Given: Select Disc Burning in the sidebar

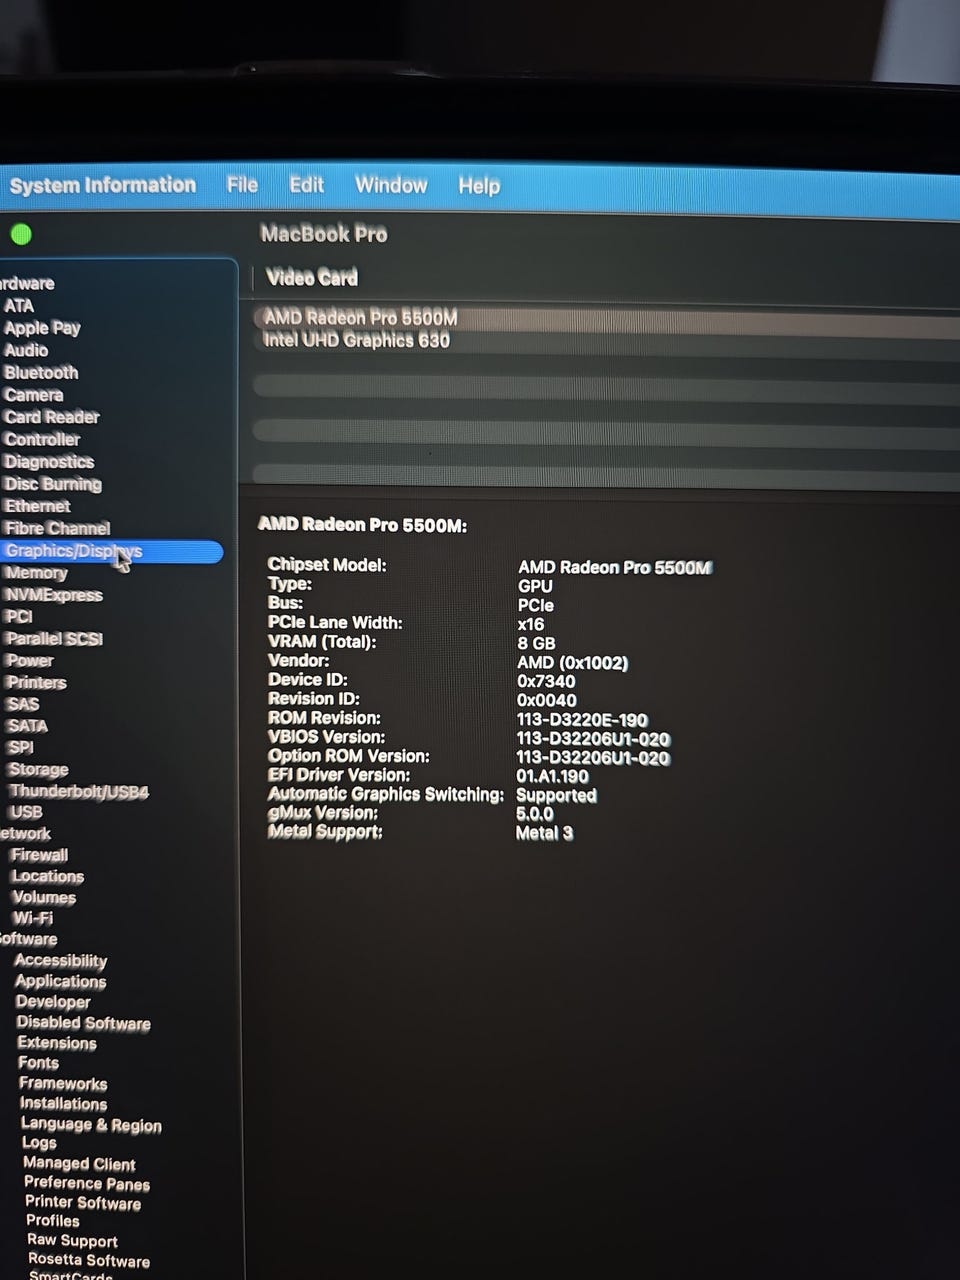Looking at the screenshot, I should 53,484.
